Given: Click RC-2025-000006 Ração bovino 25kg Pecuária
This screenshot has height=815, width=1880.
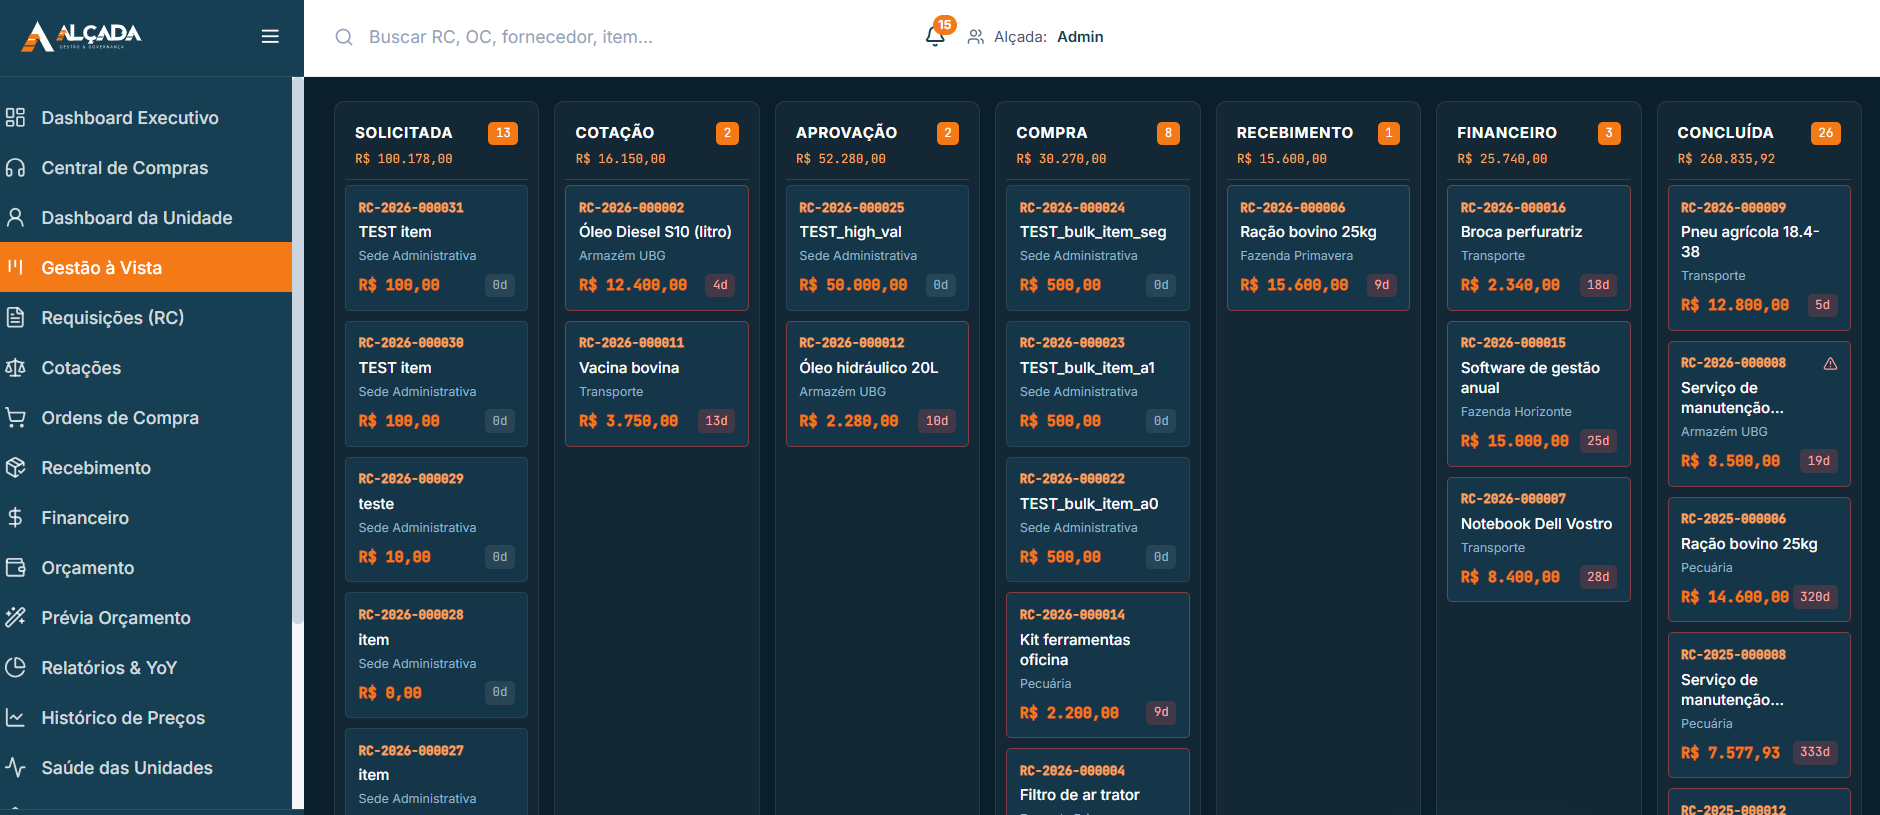Looking at the screenshot, I should (1759, 559).
